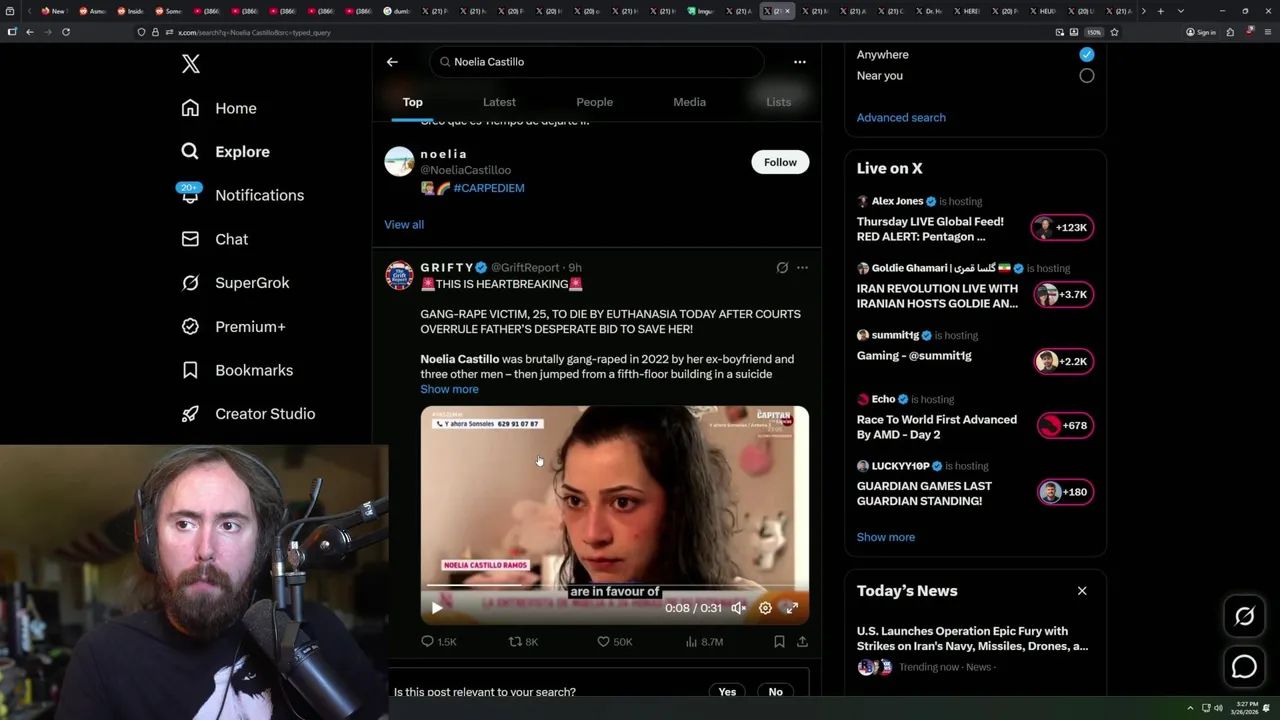Switch to the People tab
Screen dimensions: 1280x720
594,102
